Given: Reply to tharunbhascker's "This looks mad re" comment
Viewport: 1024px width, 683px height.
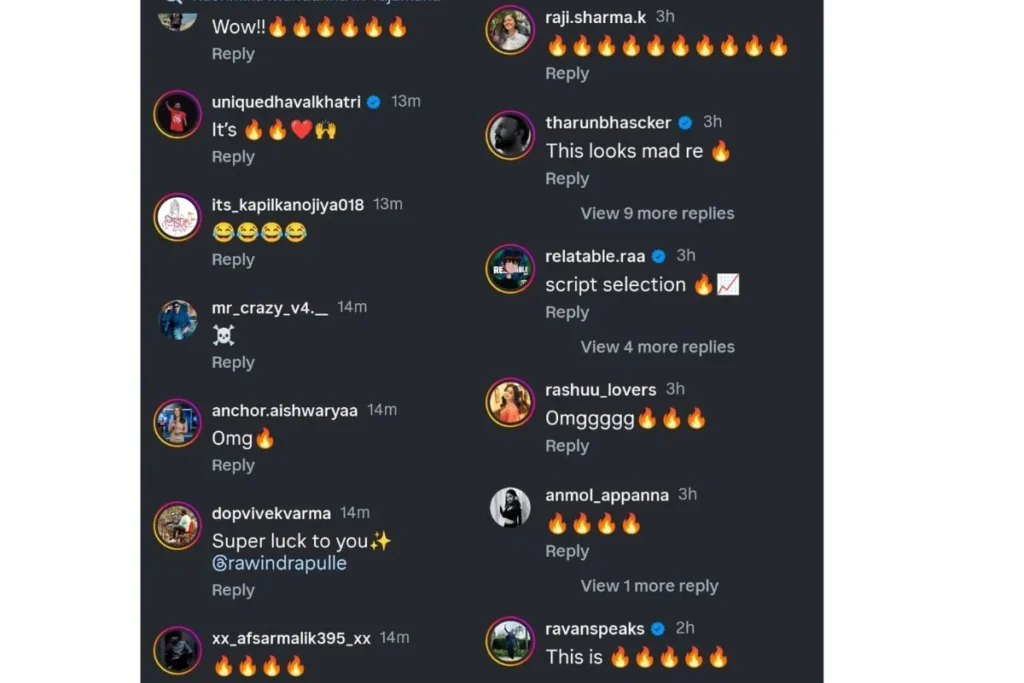Looking at the screenshot, I should coord(567,179).
